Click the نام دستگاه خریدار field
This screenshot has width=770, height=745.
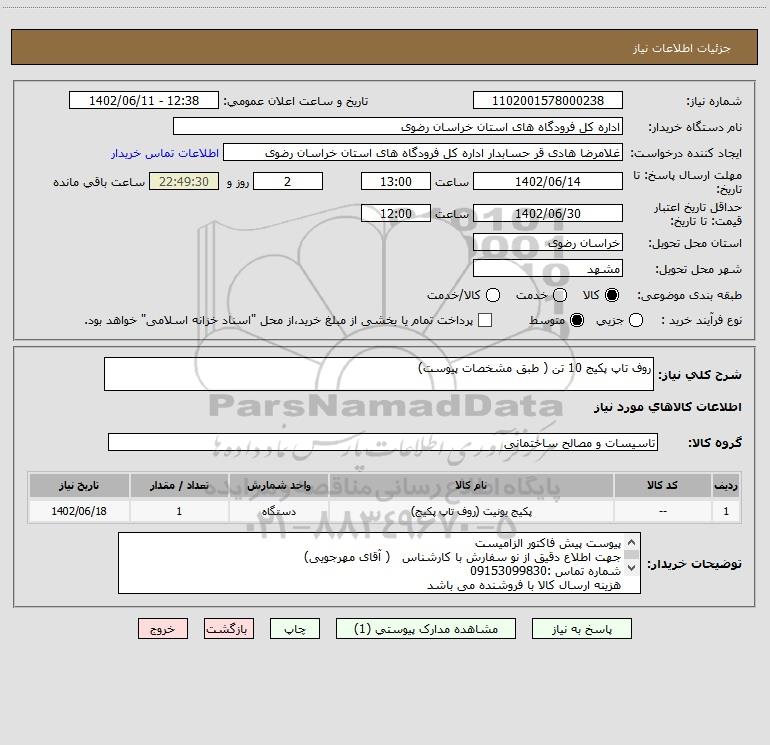pos(398,126)
